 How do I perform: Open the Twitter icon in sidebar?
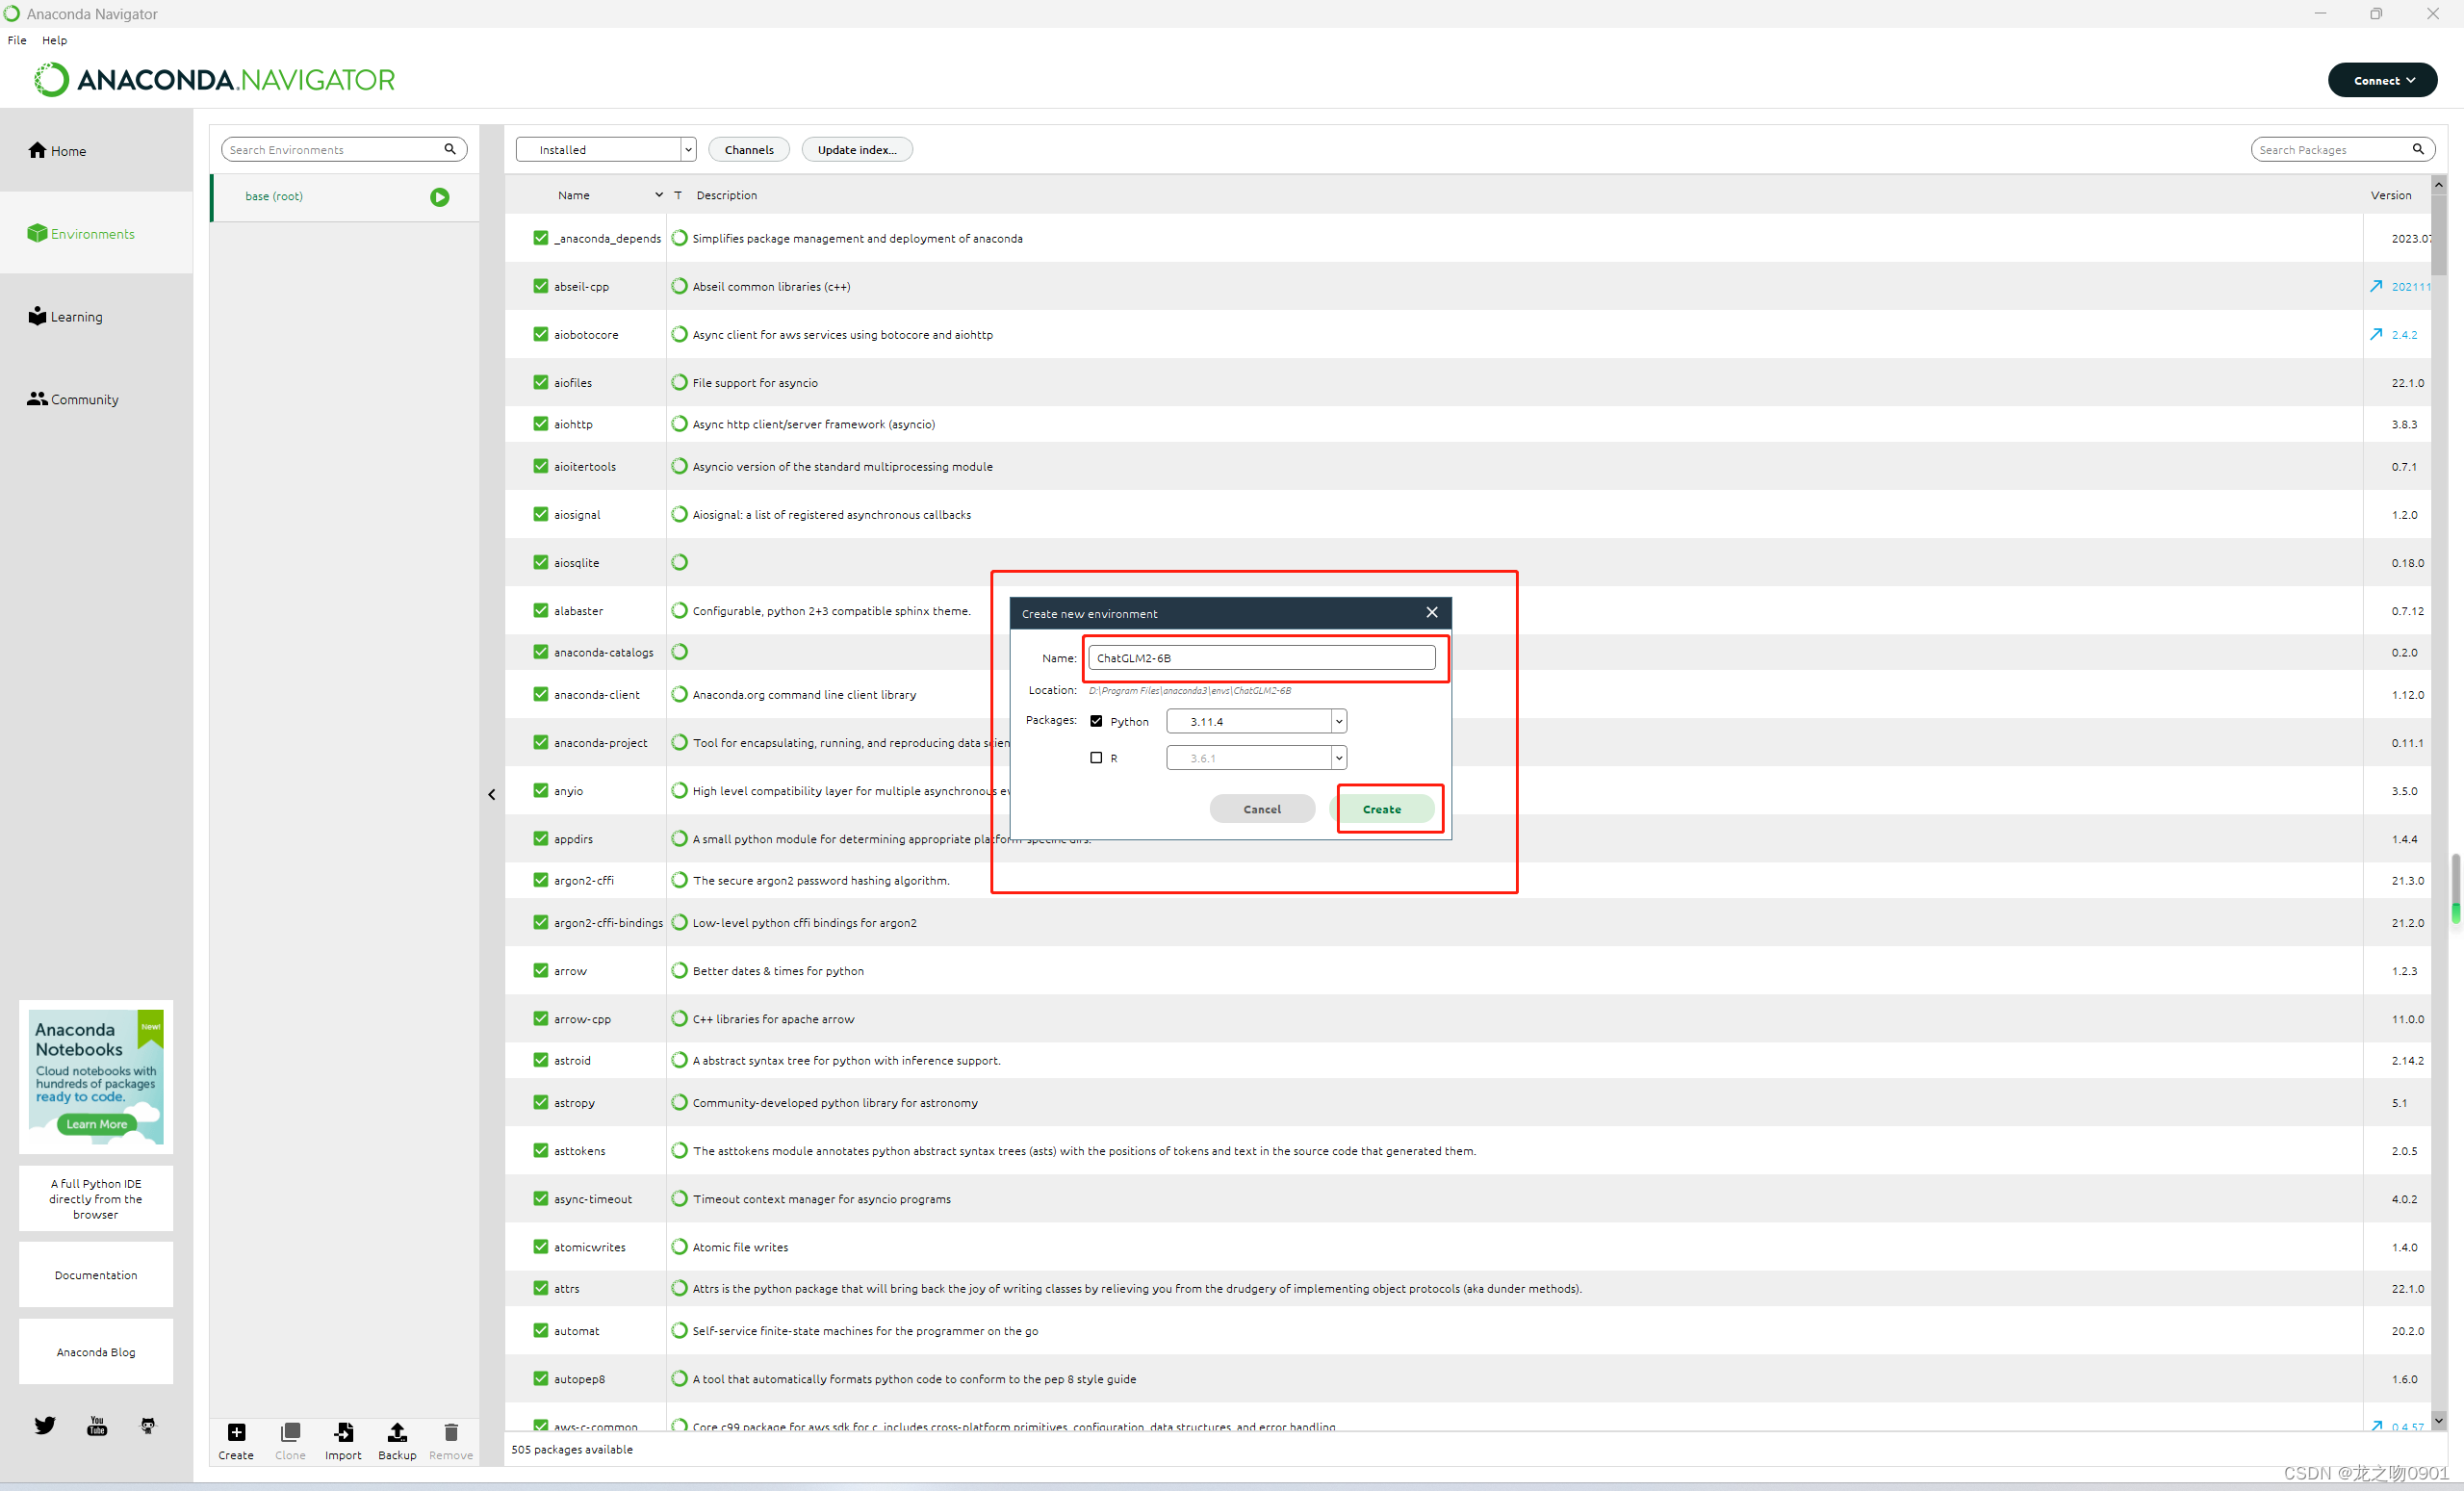pos(45,1425)
